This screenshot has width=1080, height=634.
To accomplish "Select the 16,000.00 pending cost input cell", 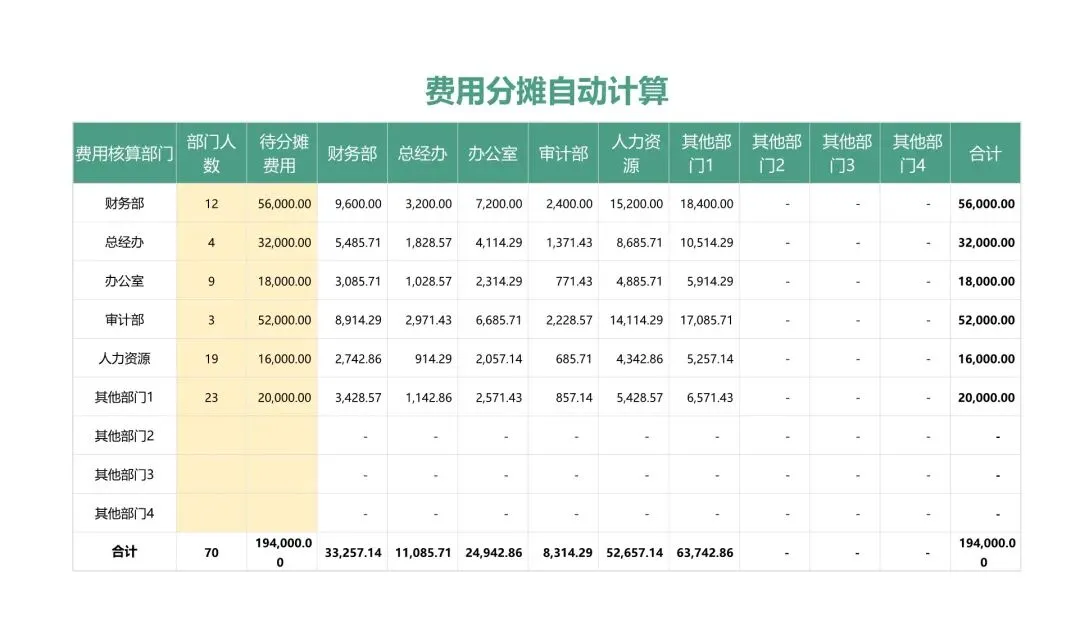I will [282, 358].
